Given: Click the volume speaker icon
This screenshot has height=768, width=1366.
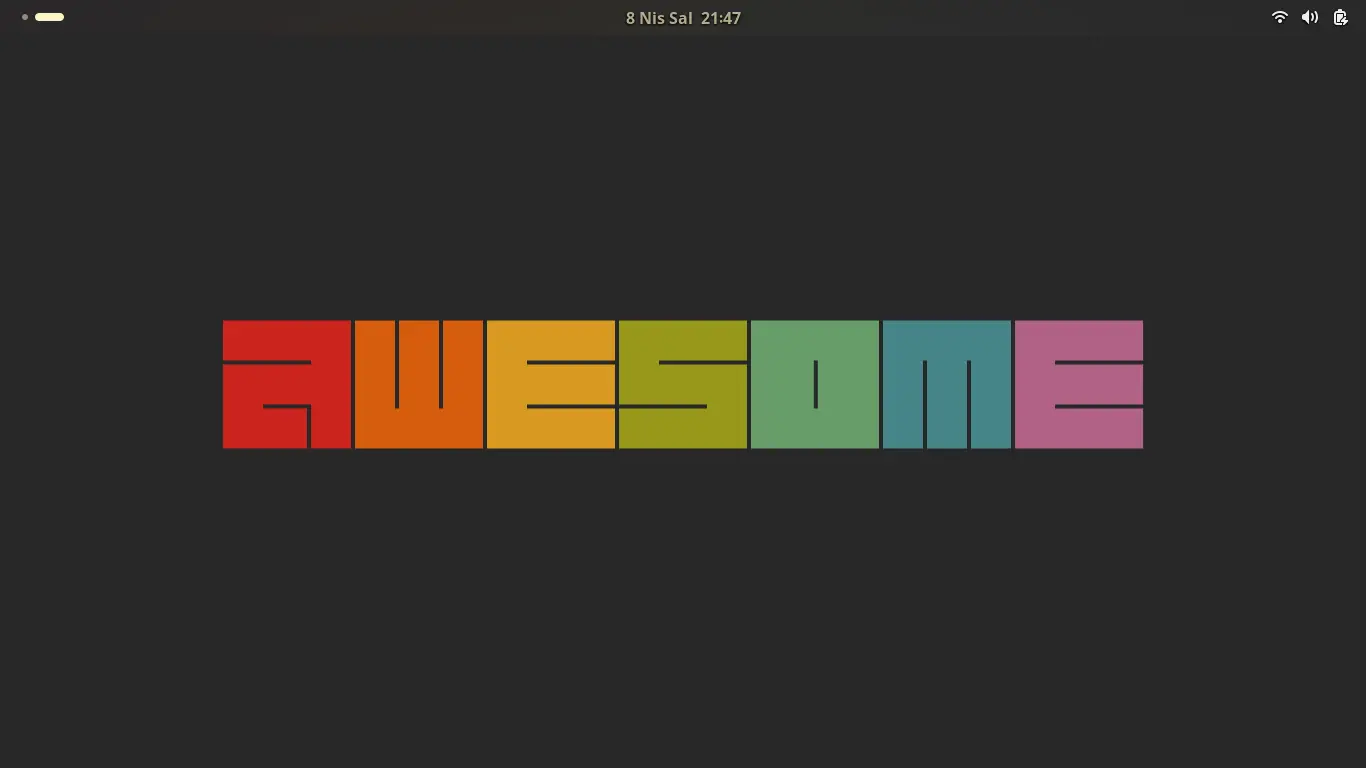Looking at the screenshot, I should (x=1309, y=17).
